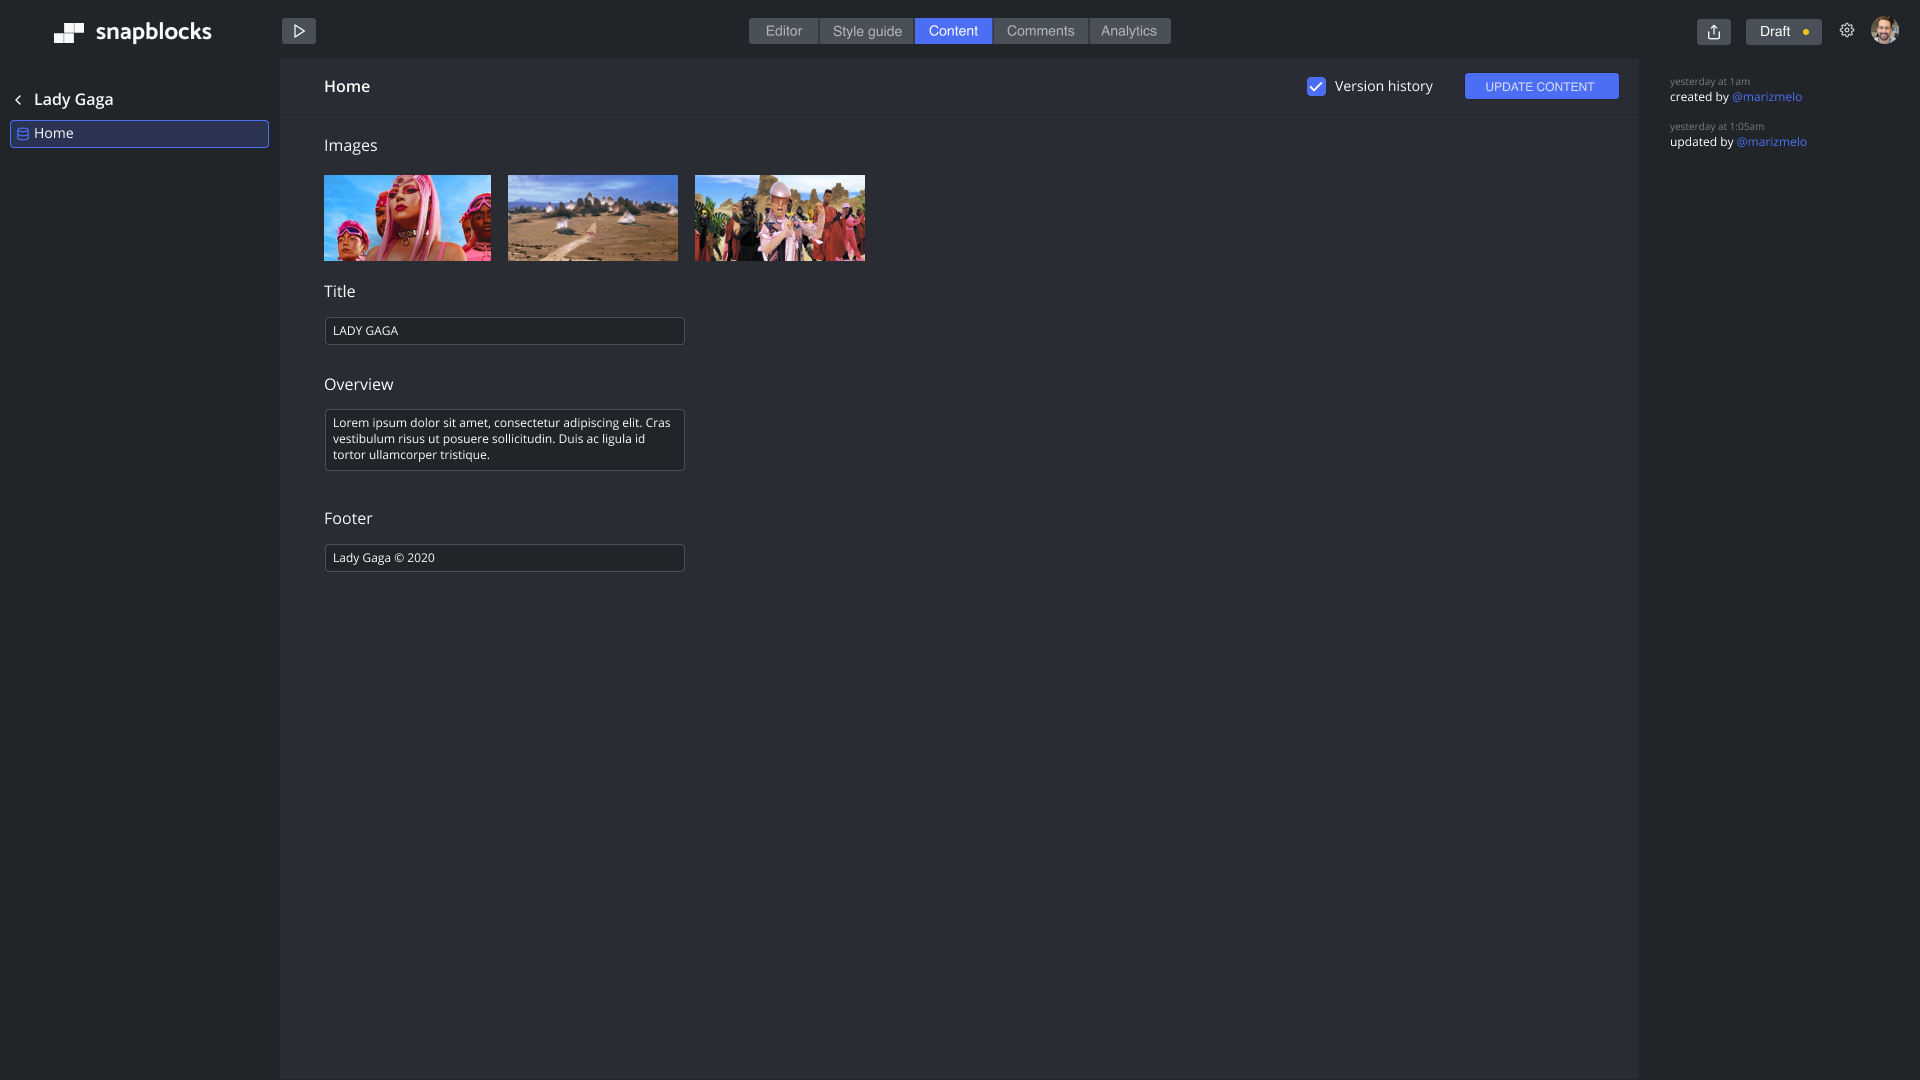Switch to the Editor tab
Image resolution: width=1920 pixels, height=1080 pixels.
click(x=783, y=31)
